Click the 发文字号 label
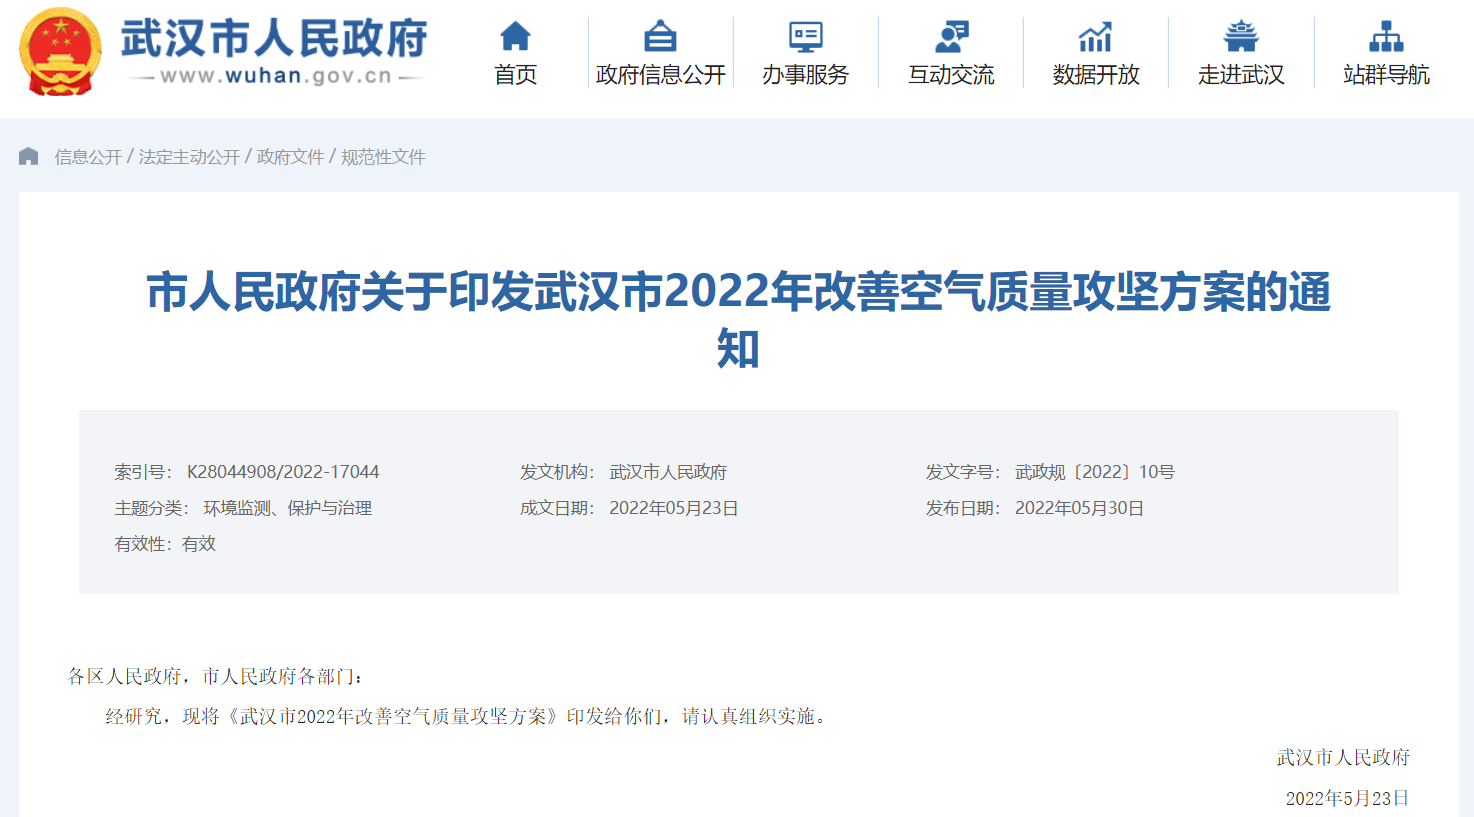1474x817 pixels. [963, 472]
